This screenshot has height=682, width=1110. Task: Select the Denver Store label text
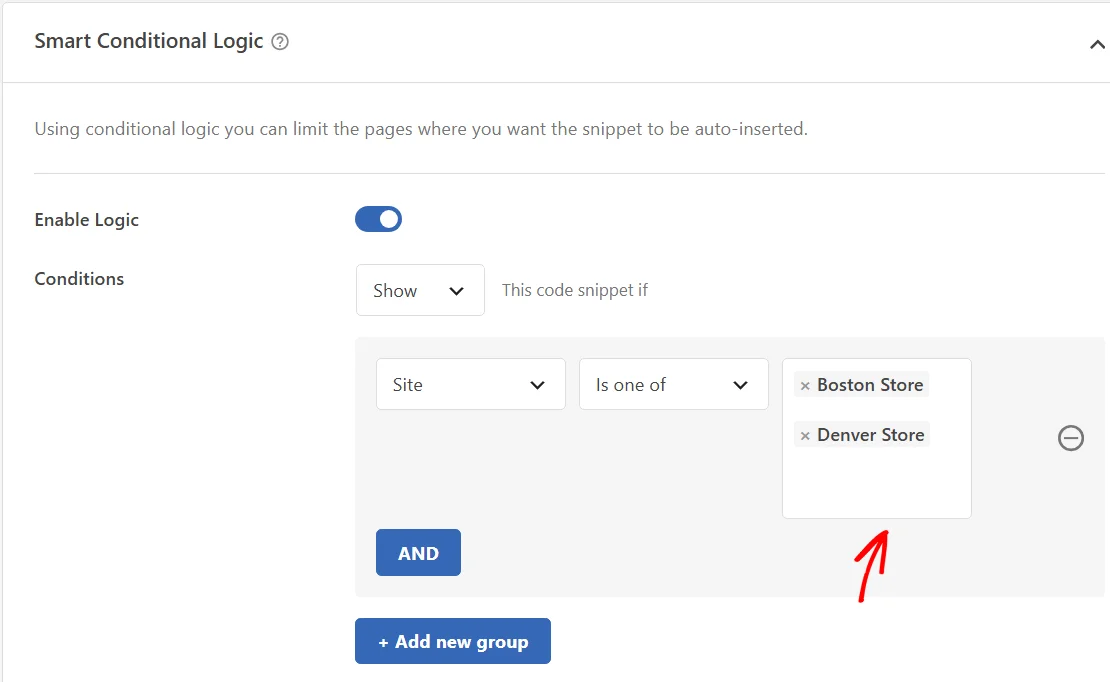(871, 434)
